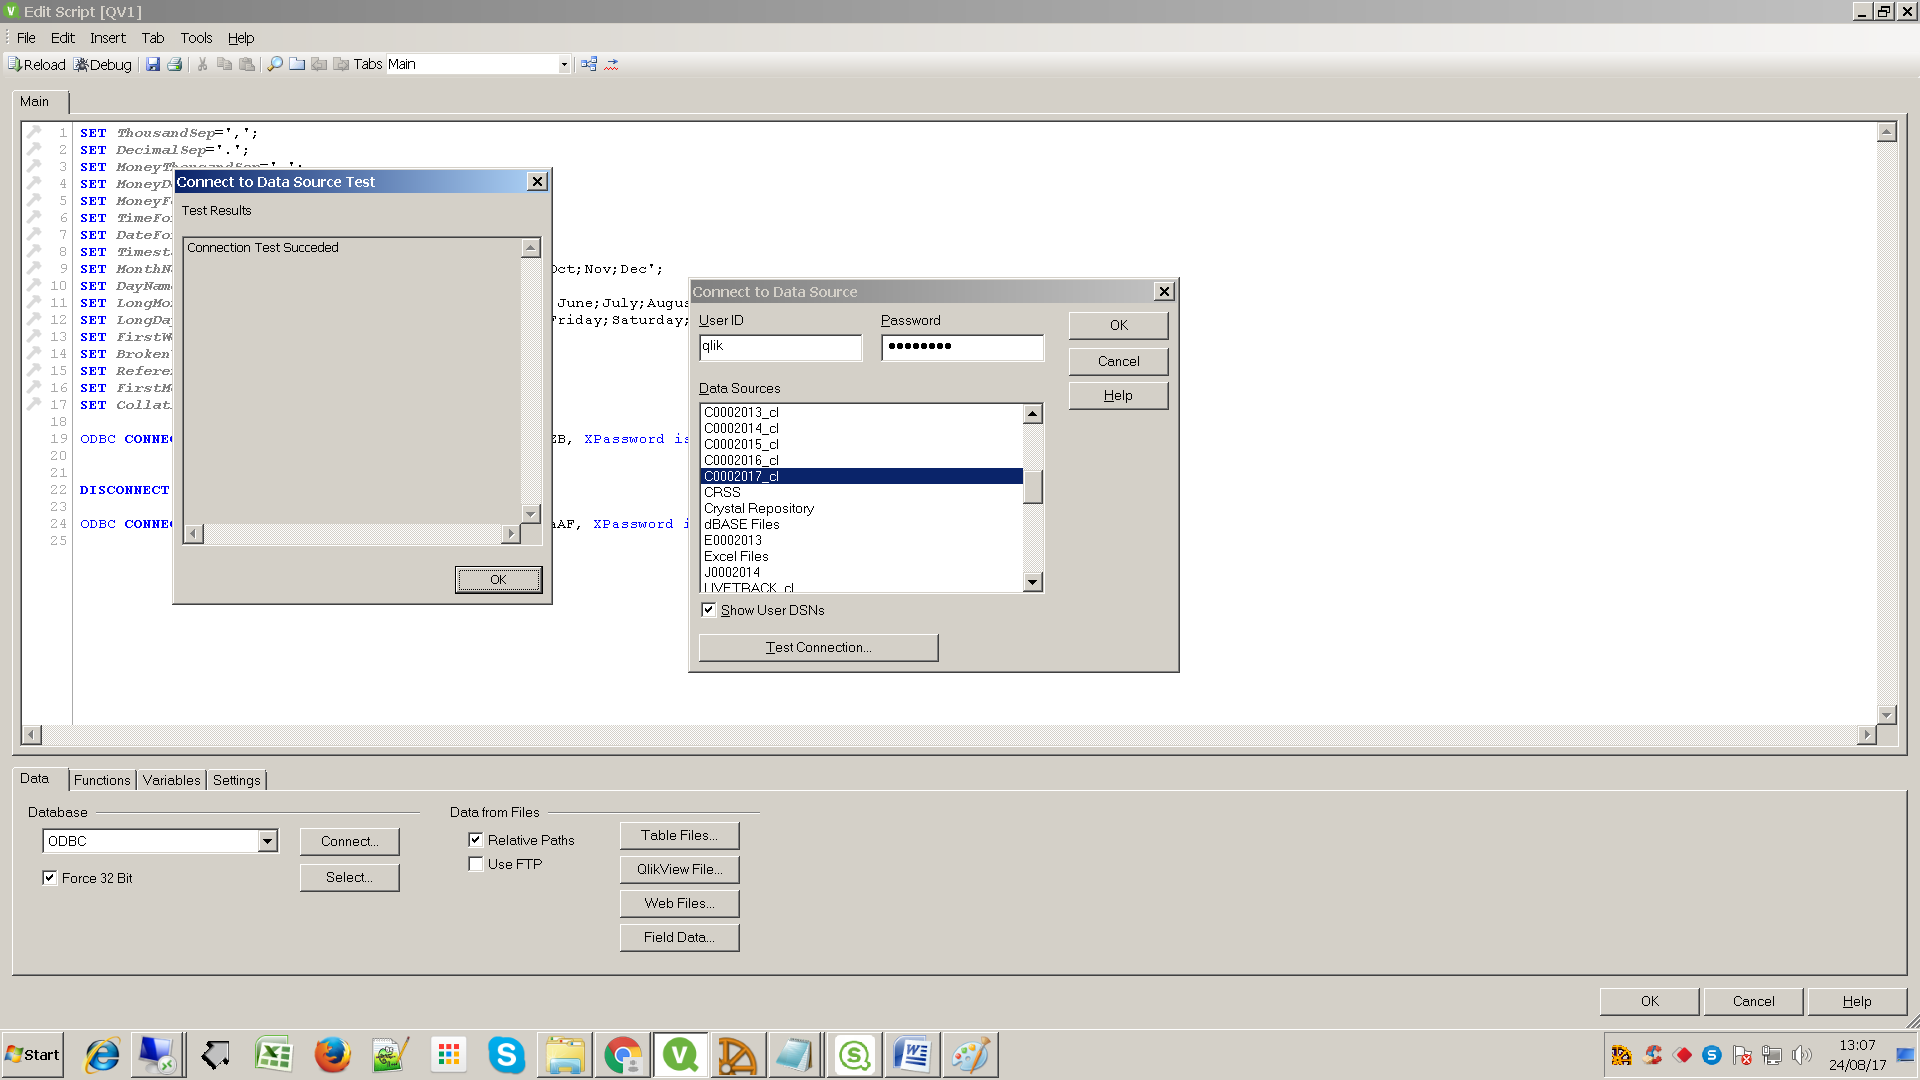This screenshot has height=1080, width=1920.
Task: Open Skype from the taskbar
Action: pos(506,1055)
